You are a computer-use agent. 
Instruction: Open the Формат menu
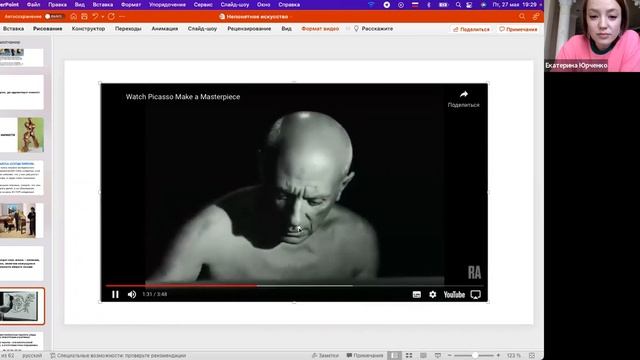tap(131, 5)
